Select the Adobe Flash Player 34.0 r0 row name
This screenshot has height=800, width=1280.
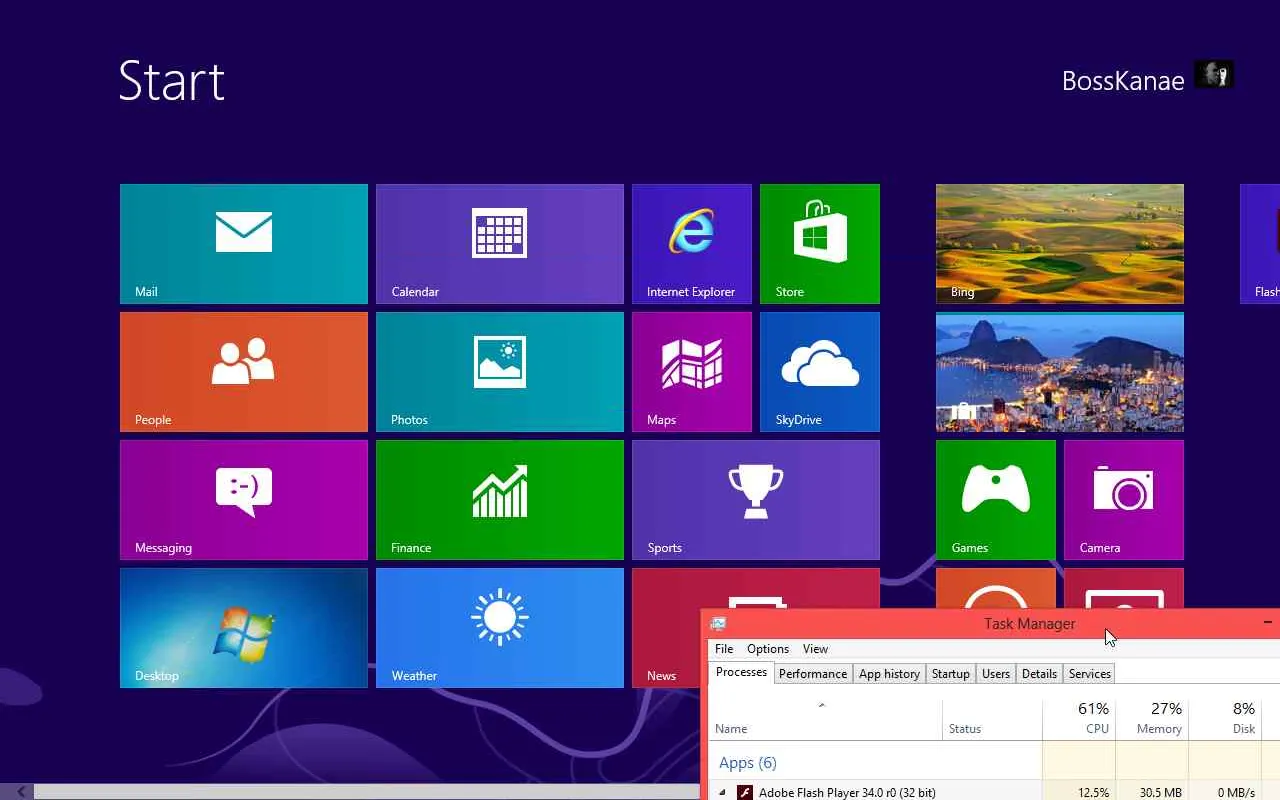point(847,792)
